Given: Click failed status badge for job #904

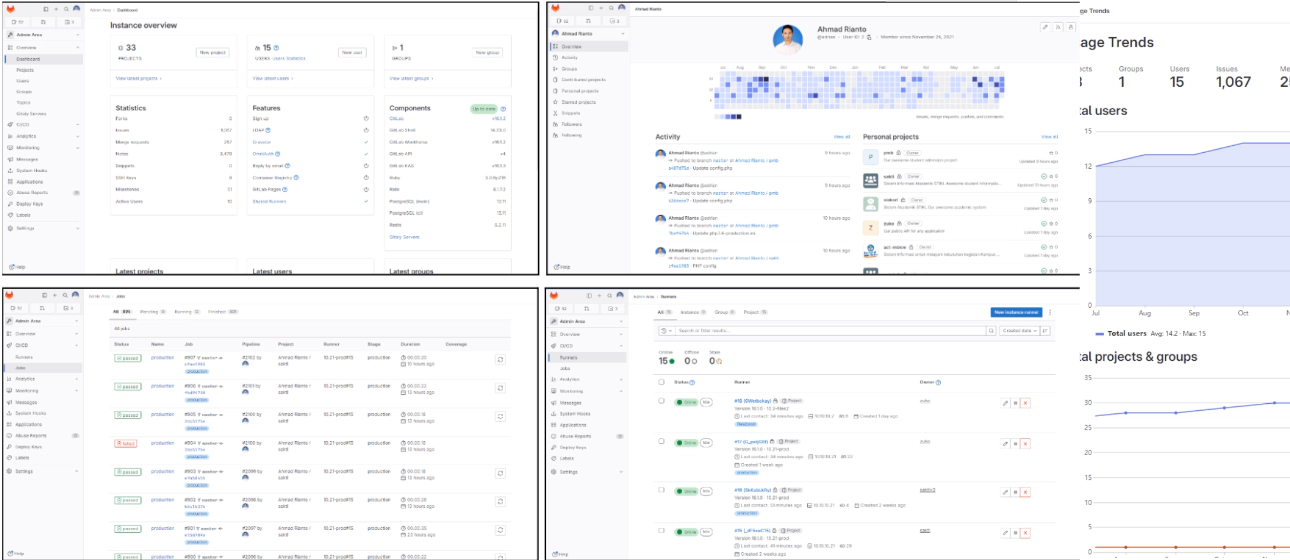Looking at the screenshot, I should click(x=126, y=442).
